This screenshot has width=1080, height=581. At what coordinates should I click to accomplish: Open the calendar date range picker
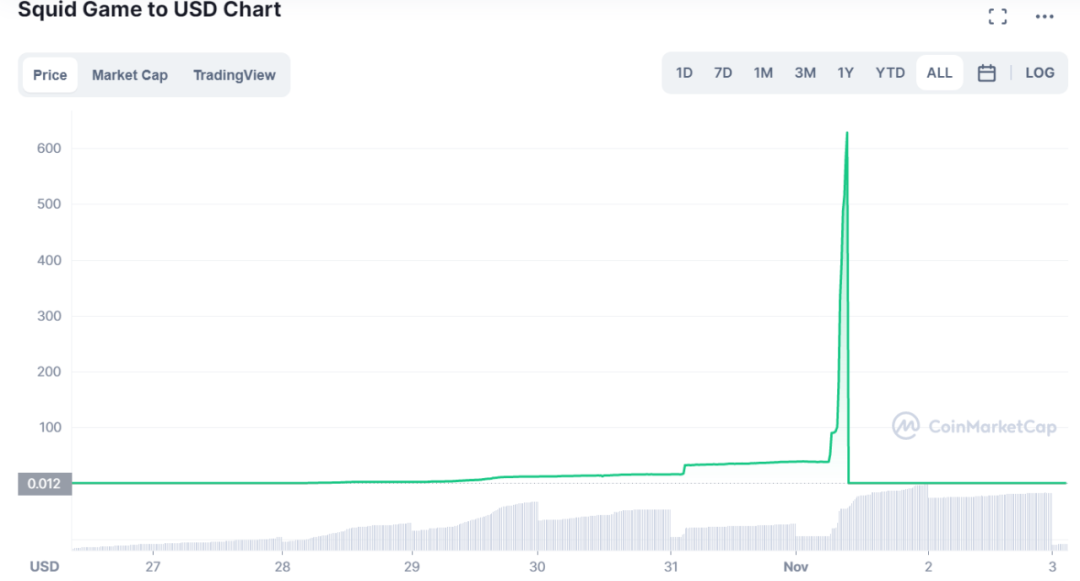tap(986, 73)
